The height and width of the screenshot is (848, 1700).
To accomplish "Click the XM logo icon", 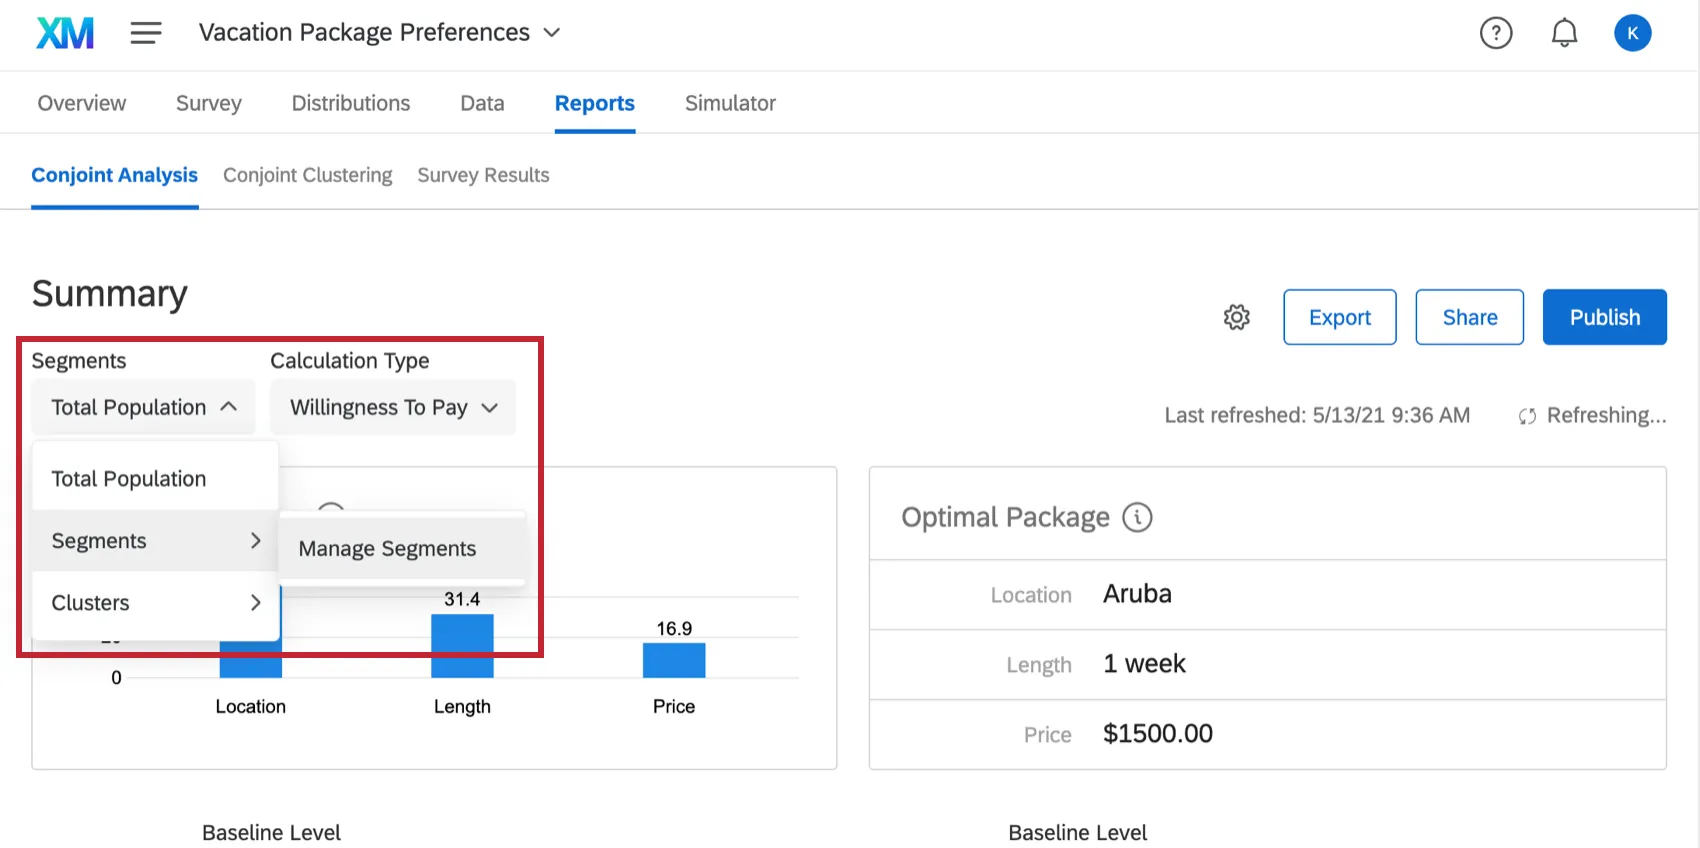I will [65, 33].
